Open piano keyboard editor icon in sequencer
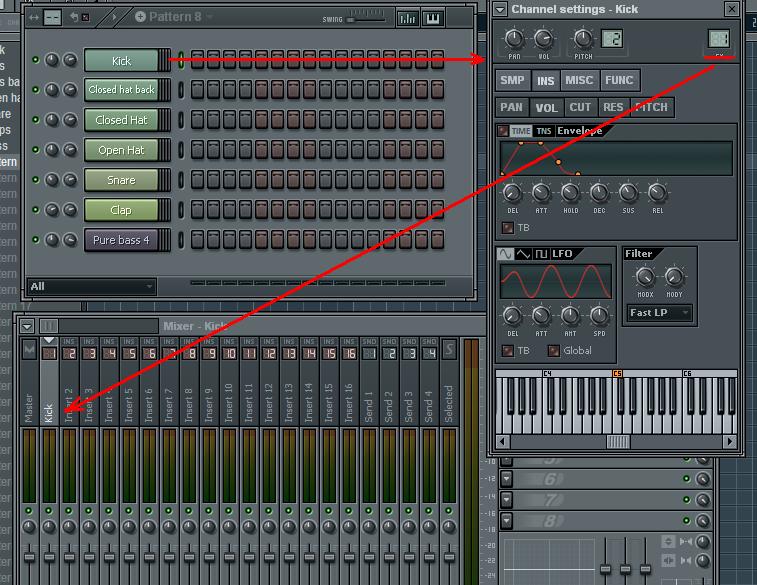This screenshot has height=585, width=757. (433, 18)
